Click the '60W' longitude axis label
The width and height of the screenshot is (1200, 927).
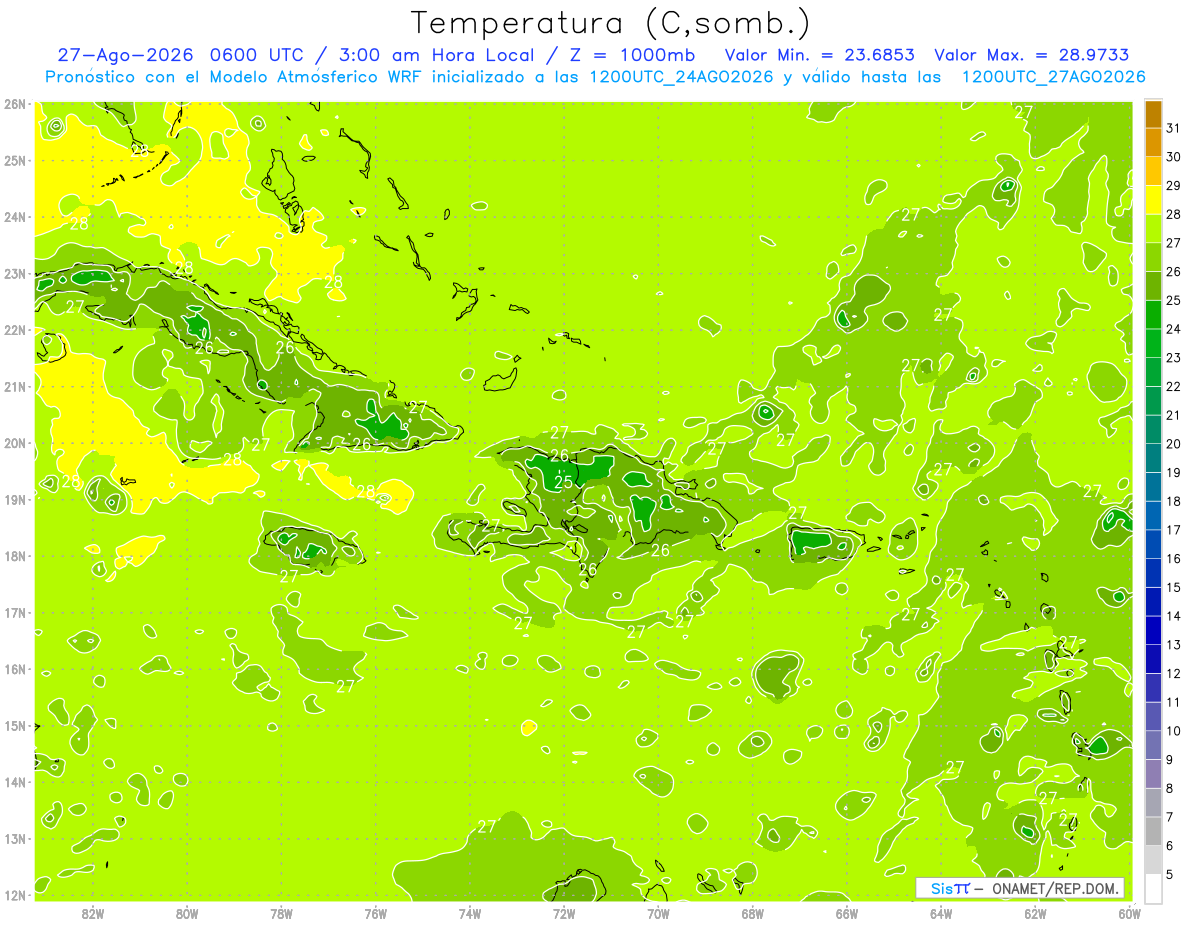[1130, 913]
